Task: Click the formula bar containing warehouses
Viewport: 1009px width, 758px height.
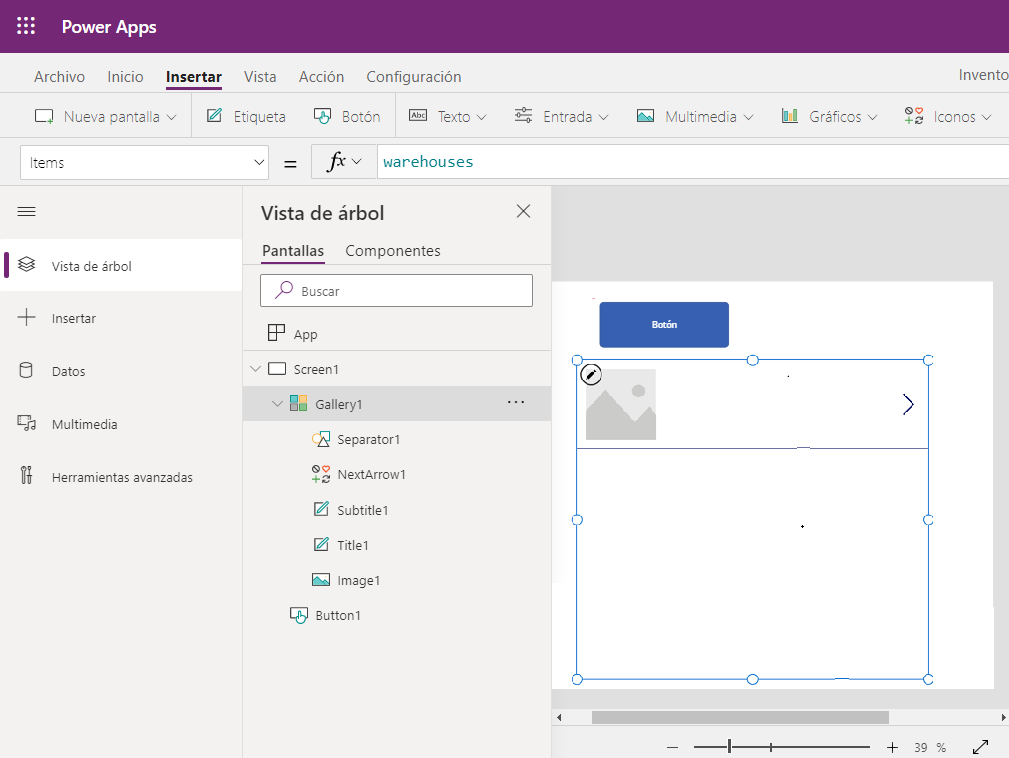Action: click(x=692, y=162)
